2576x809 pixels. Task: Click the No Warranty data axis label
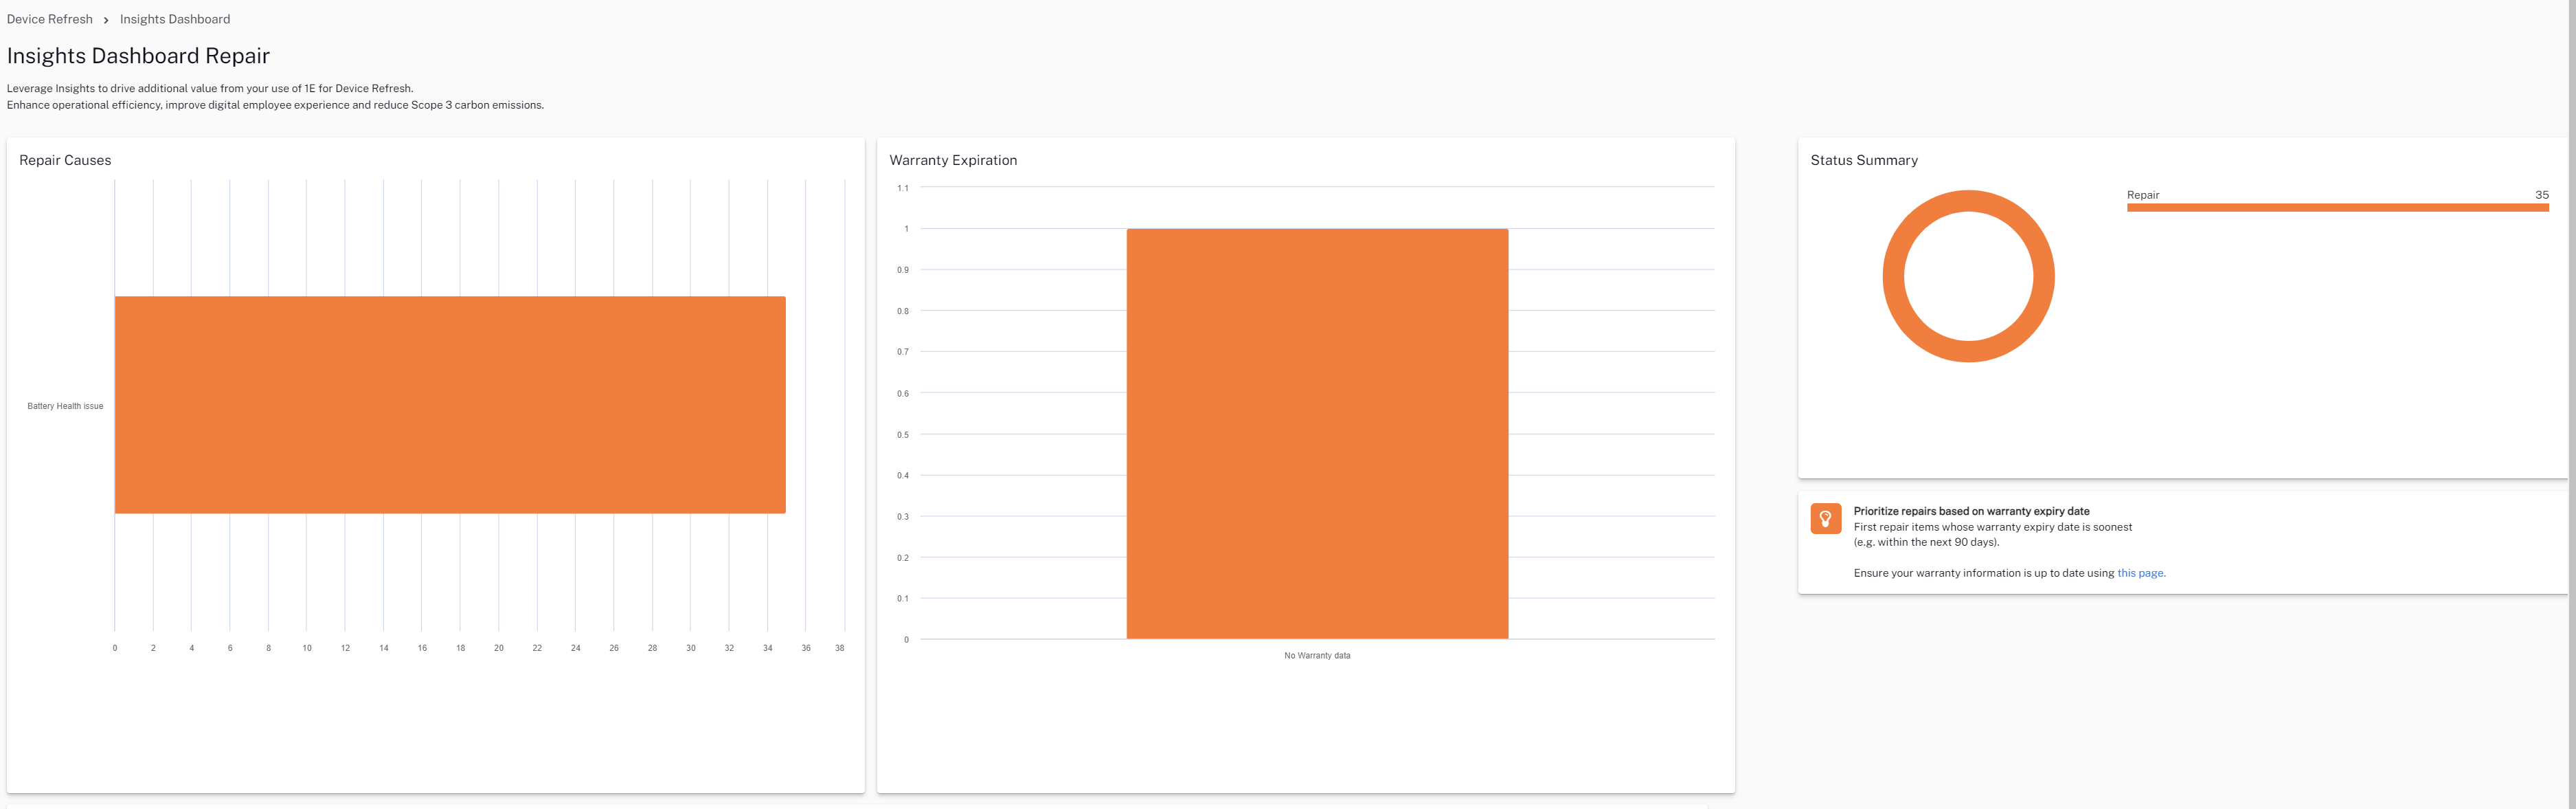click(1317, 656)
